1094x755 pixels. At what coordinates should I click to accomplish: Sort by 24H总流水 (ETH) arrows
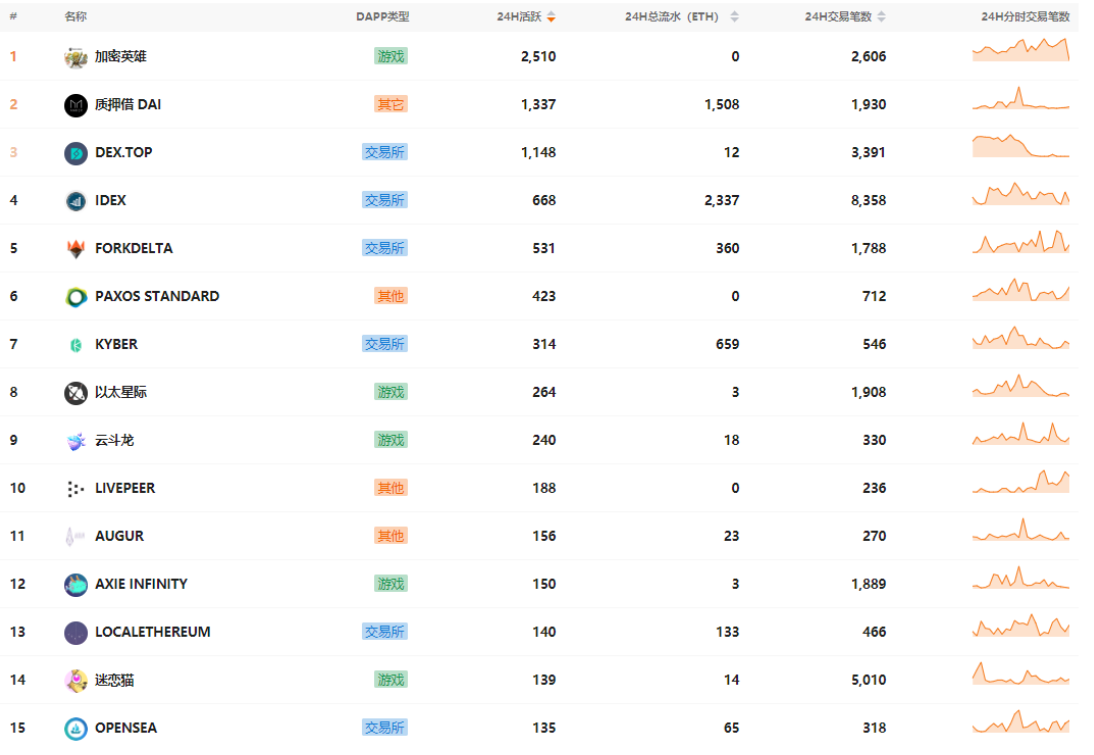click(734, 17)
